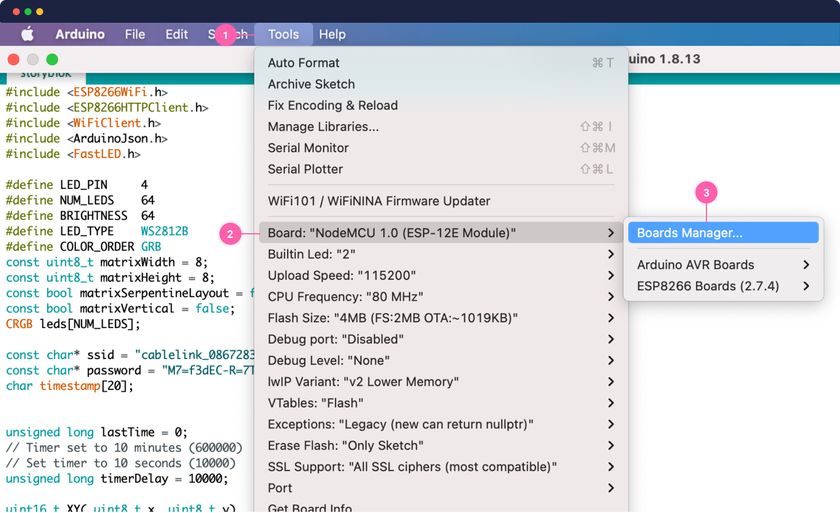
Task: Open VTables: "Flash" option
Action: click(440, 403)
